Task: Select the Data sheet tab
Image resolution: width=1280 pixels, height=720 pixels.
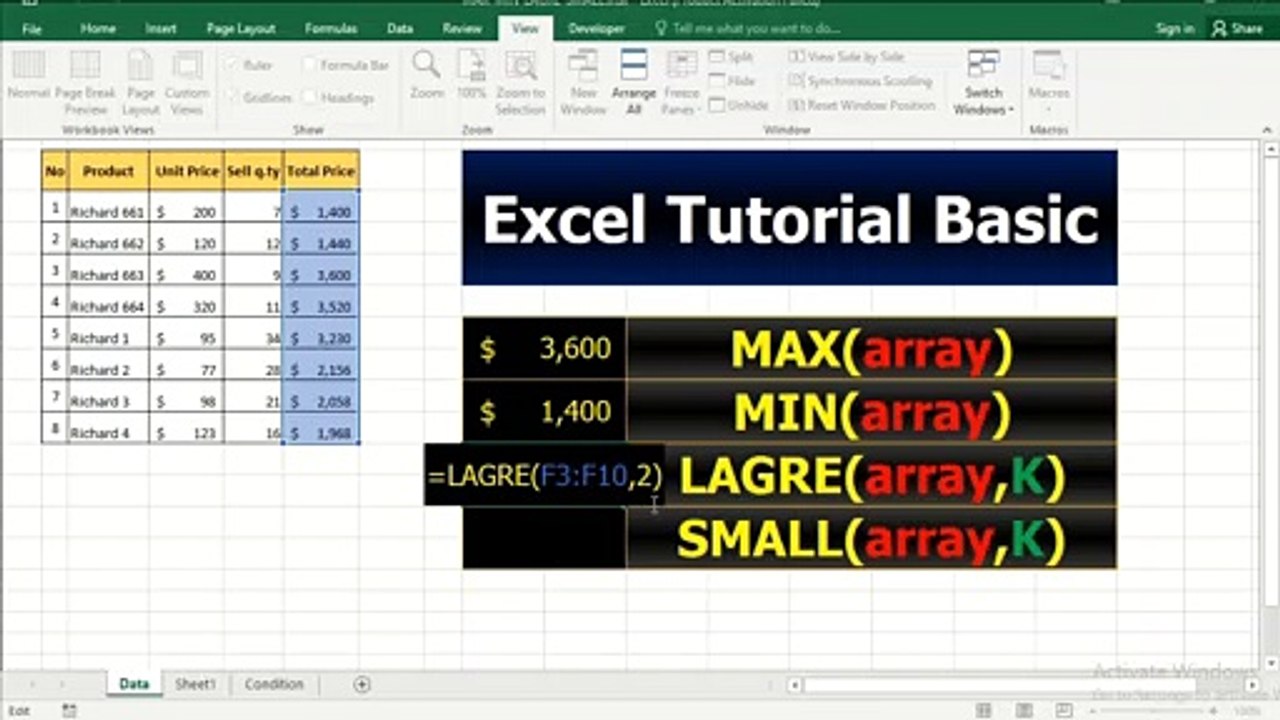Action: 134,684
